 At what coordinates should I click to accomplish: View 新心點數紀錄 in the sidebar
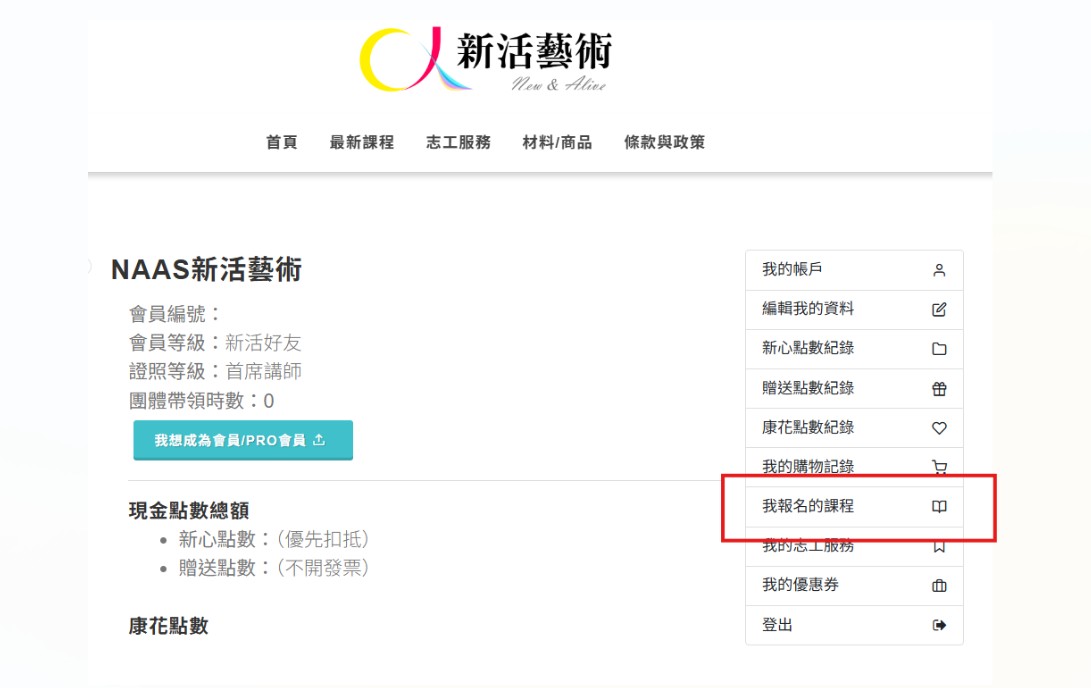point(854,349)
